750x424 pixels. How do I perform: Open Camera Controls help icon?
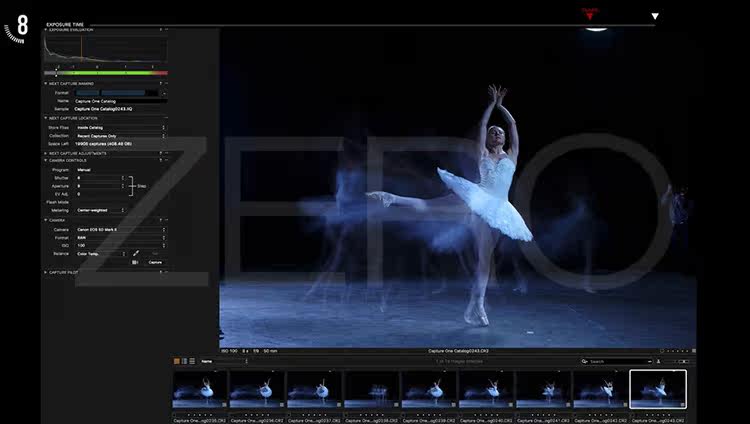coord(161,160)
